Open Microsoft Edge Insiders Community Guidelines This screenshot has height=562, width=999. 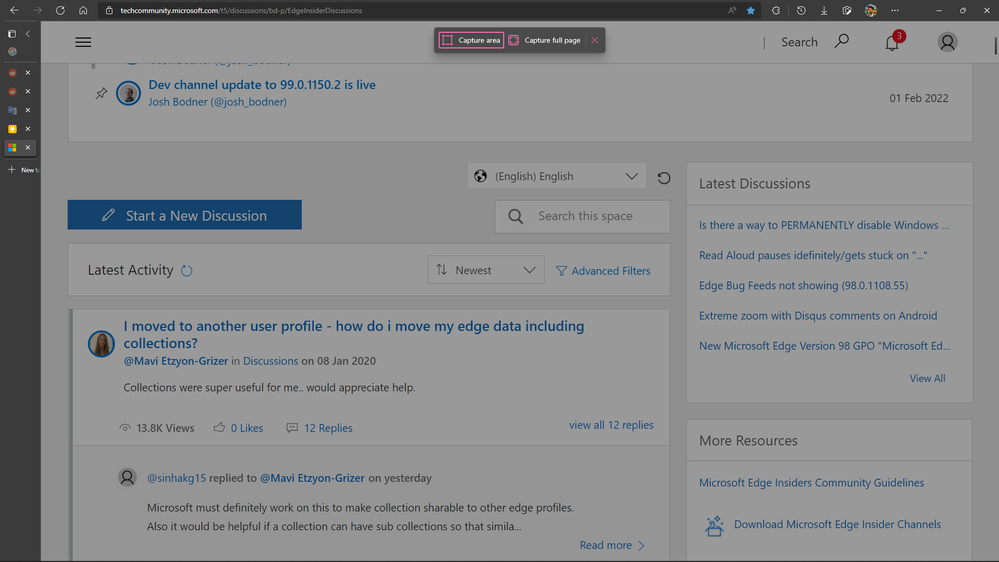(811, 483)
